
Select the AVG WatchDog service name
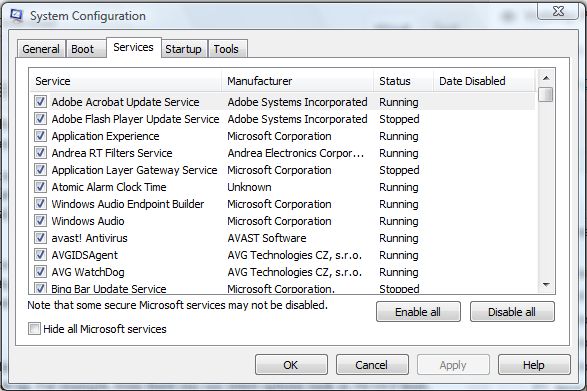click(88, 272)
